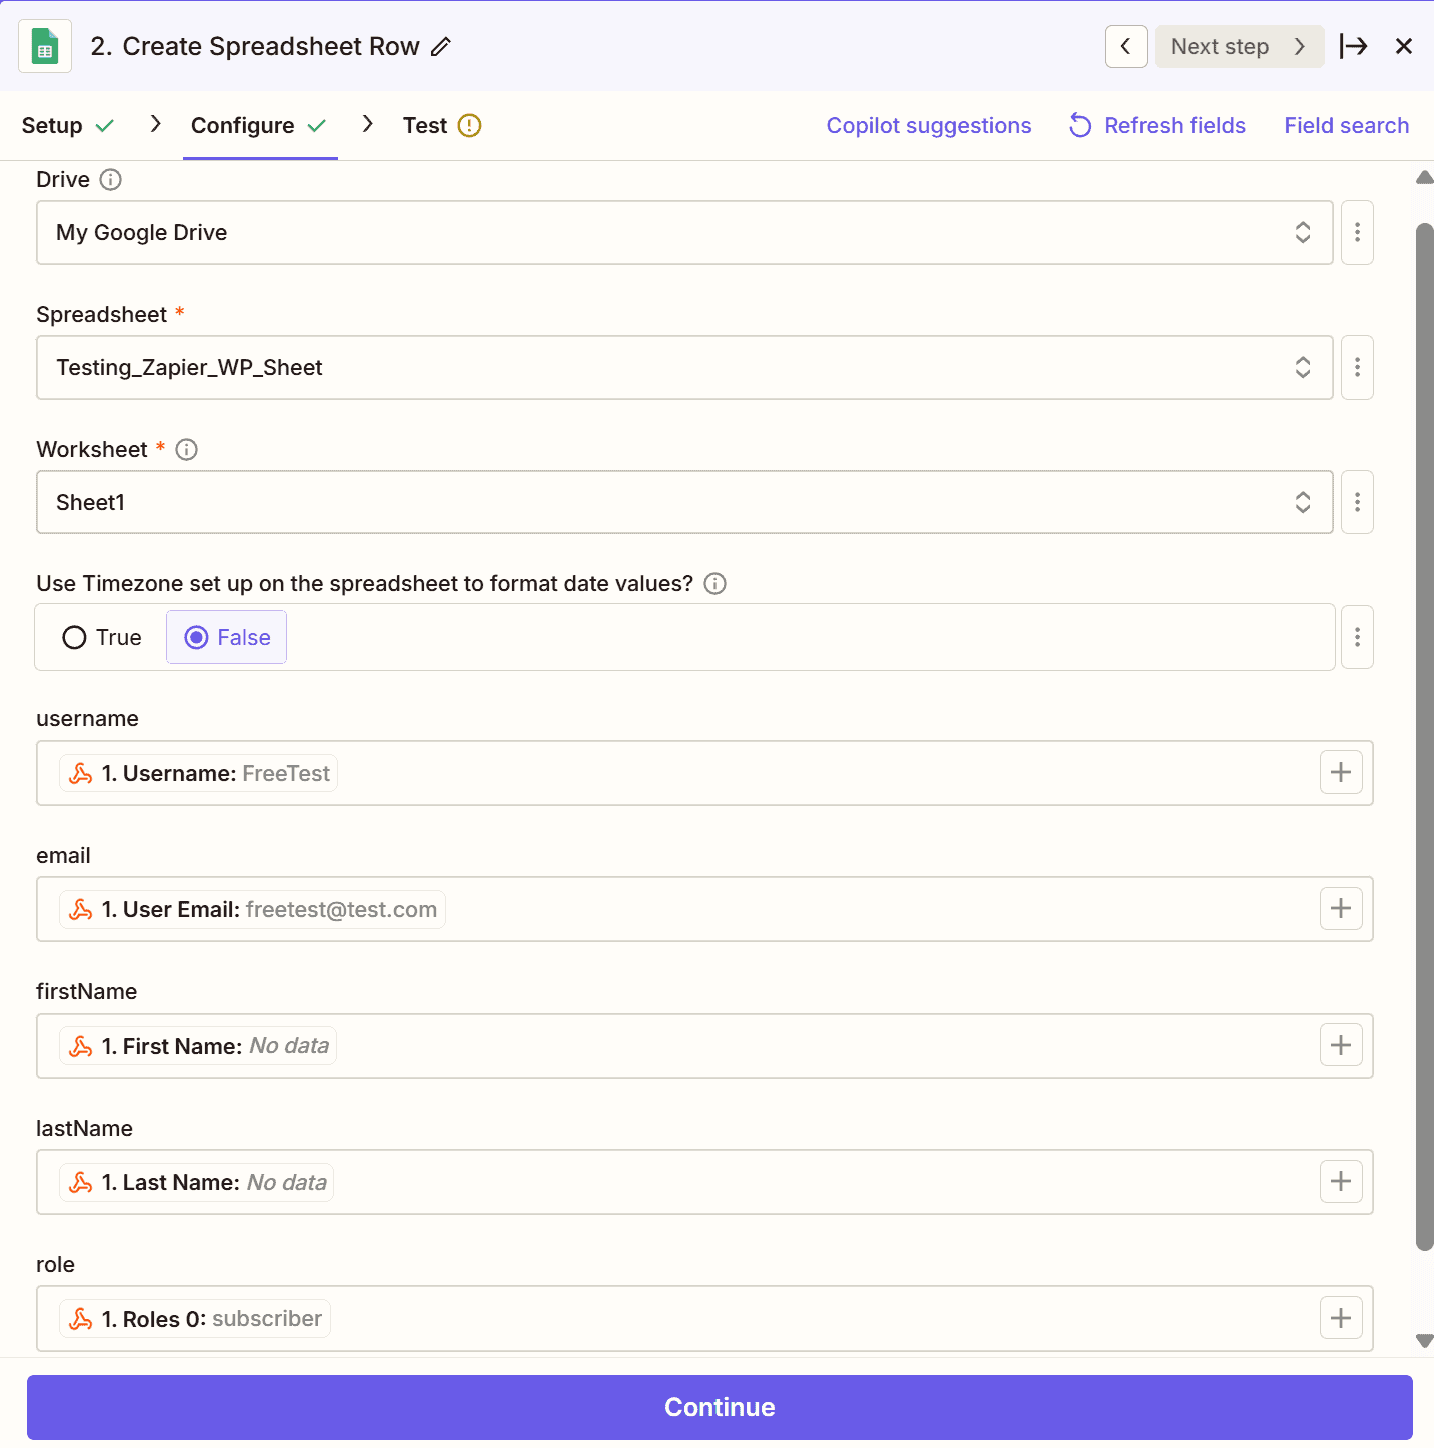Click scrollbar up arrow
Viewport: 1434px width, 1448px height.
pos(1425,178)
